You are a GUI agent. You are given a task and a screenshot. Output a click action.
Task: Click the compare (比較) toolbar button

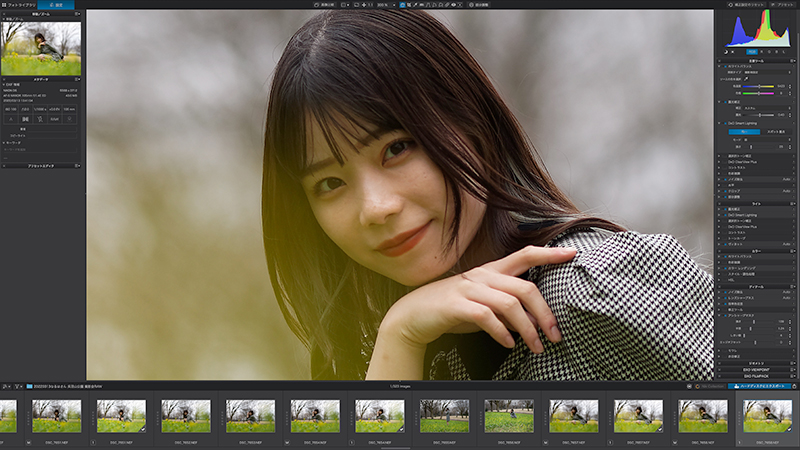click(324, 5)
